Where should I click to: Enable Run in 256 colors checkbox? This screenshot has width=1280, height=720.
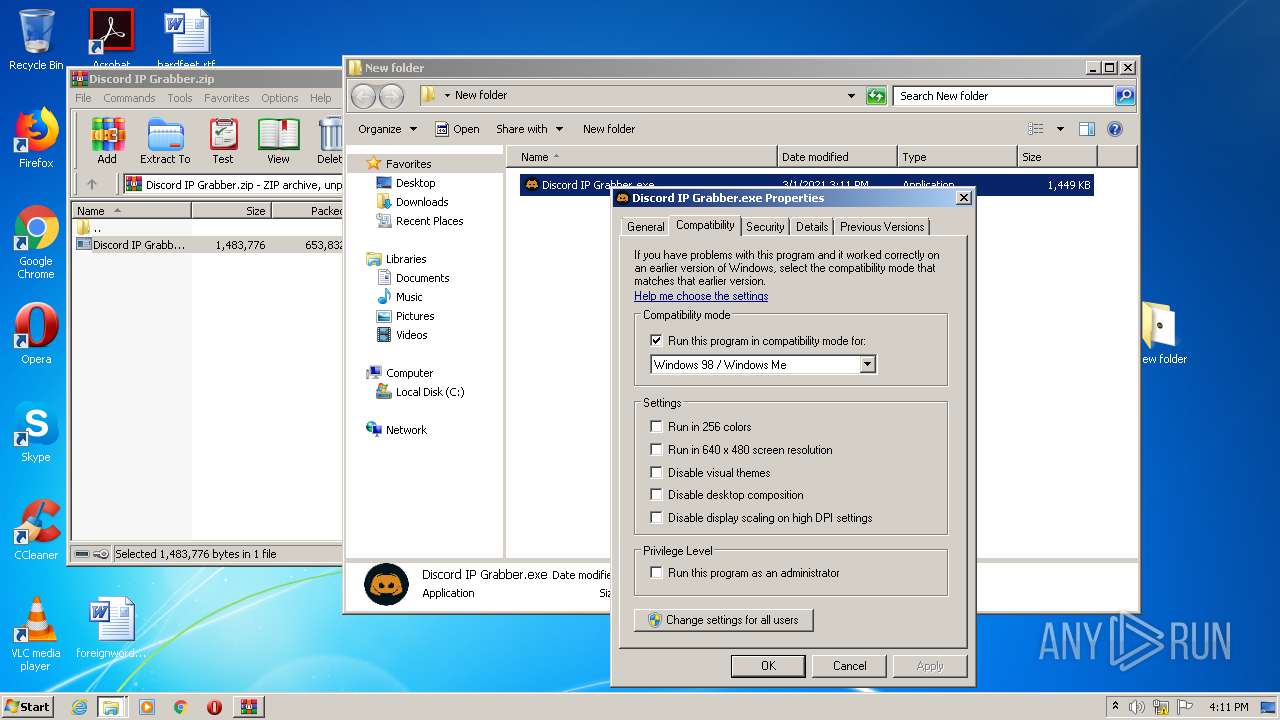click(656, 427)
